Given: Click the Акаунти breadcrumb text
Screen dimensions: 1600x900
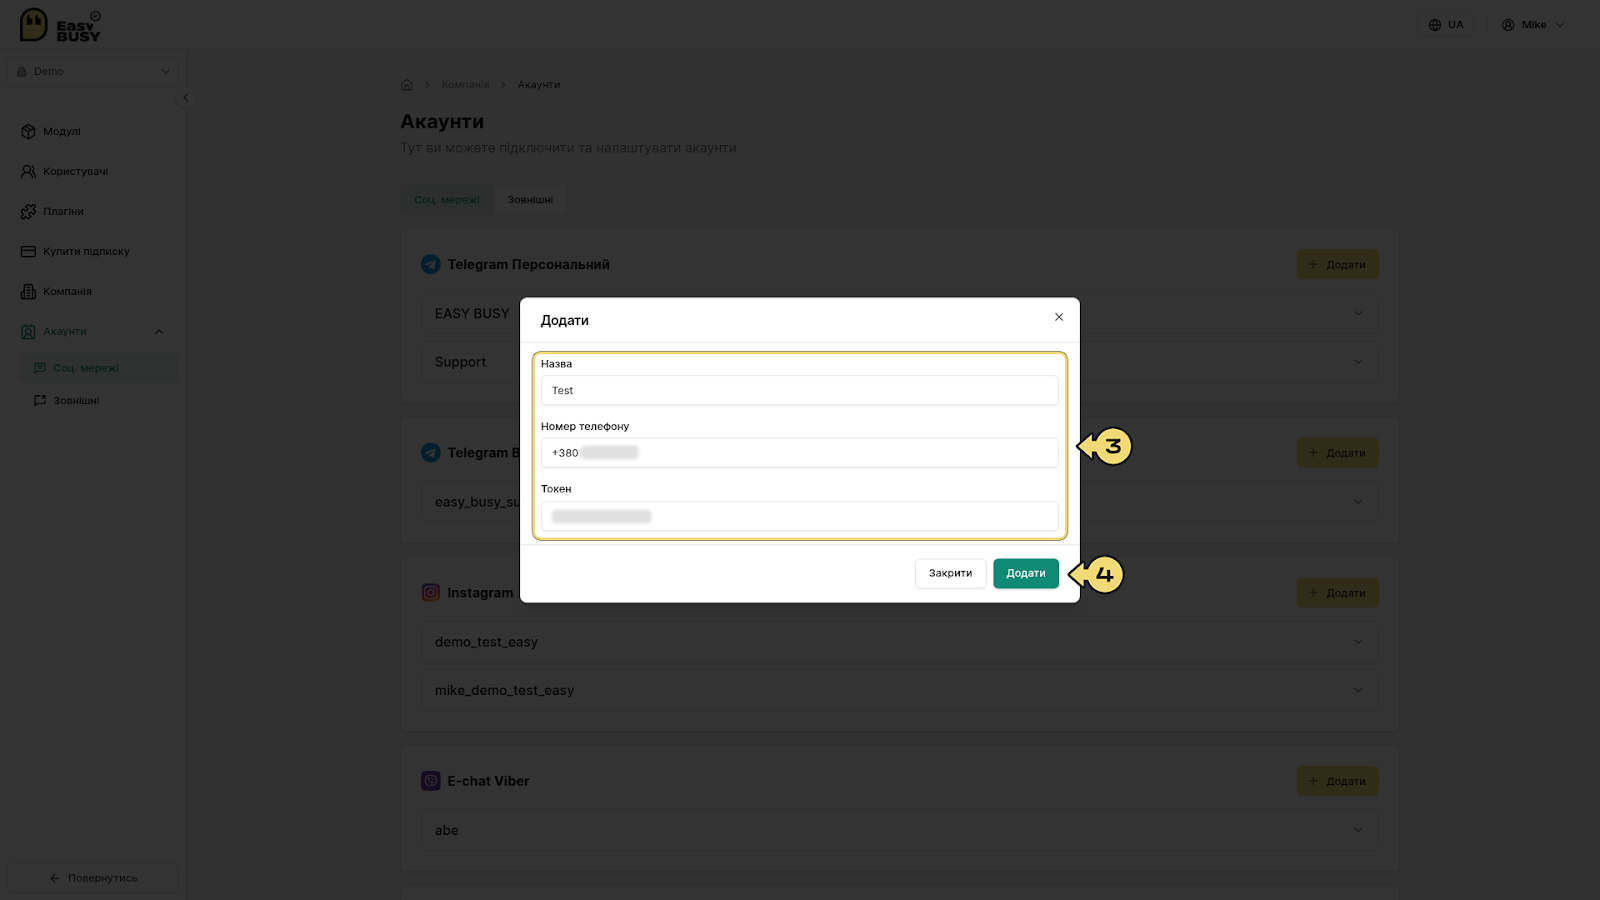Looking at the screenshot, I should click(x=539, y=85).
